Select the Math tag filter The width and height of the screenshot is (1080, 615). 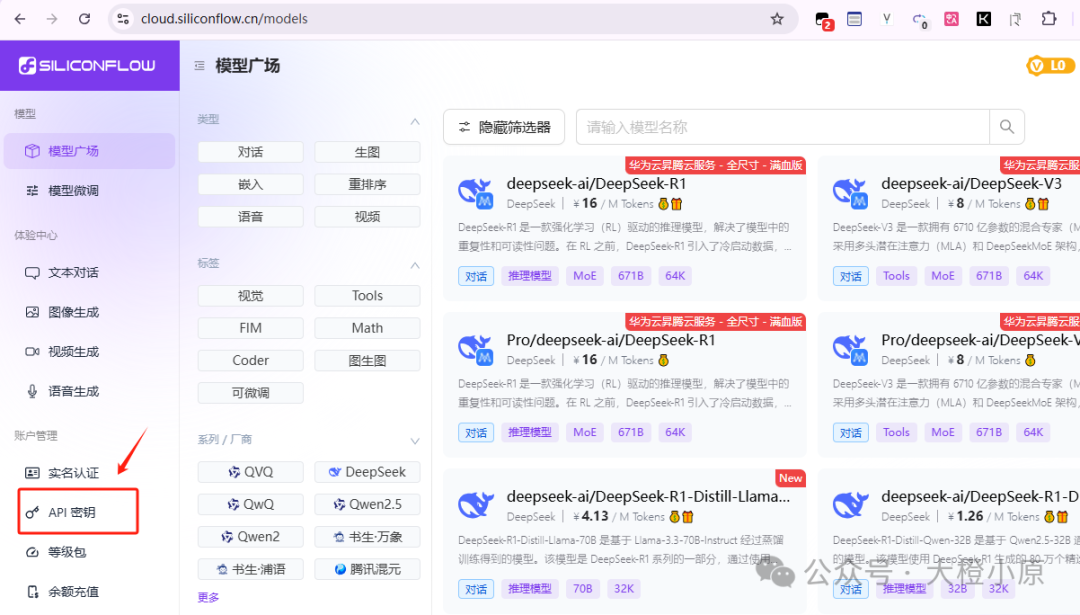coord(367,329)
